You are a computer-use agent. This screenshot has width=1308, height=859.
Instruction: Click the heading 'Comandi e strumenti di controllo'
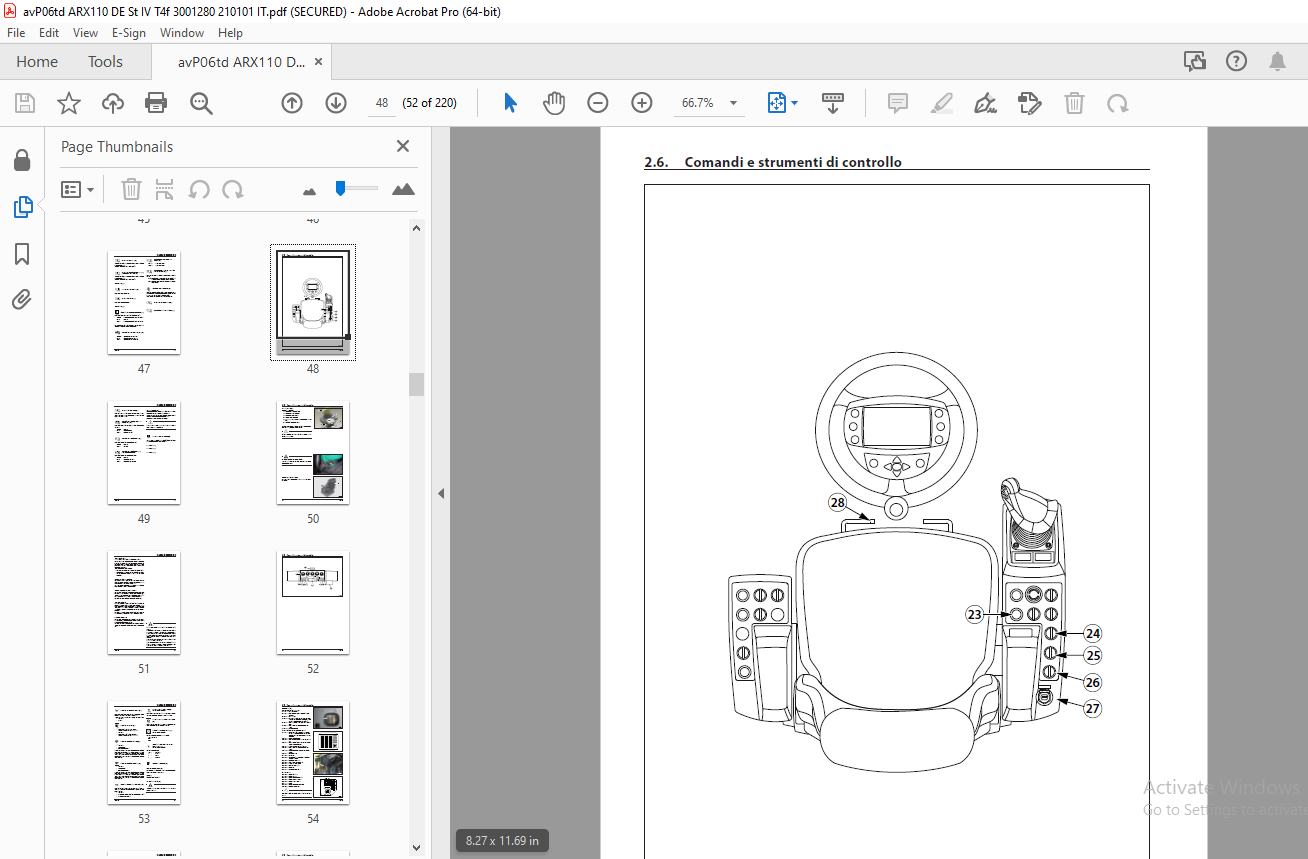(x=793, y=162)
